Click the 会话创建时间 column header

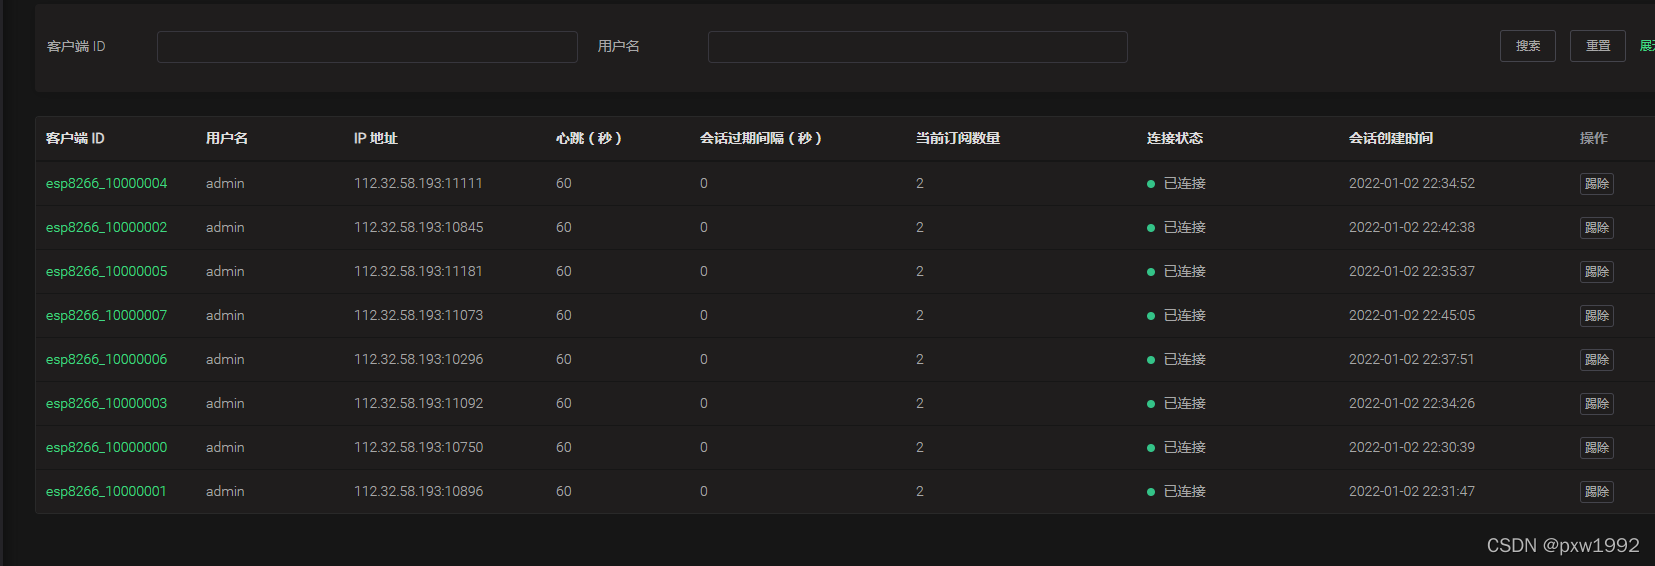[1390, 138]
